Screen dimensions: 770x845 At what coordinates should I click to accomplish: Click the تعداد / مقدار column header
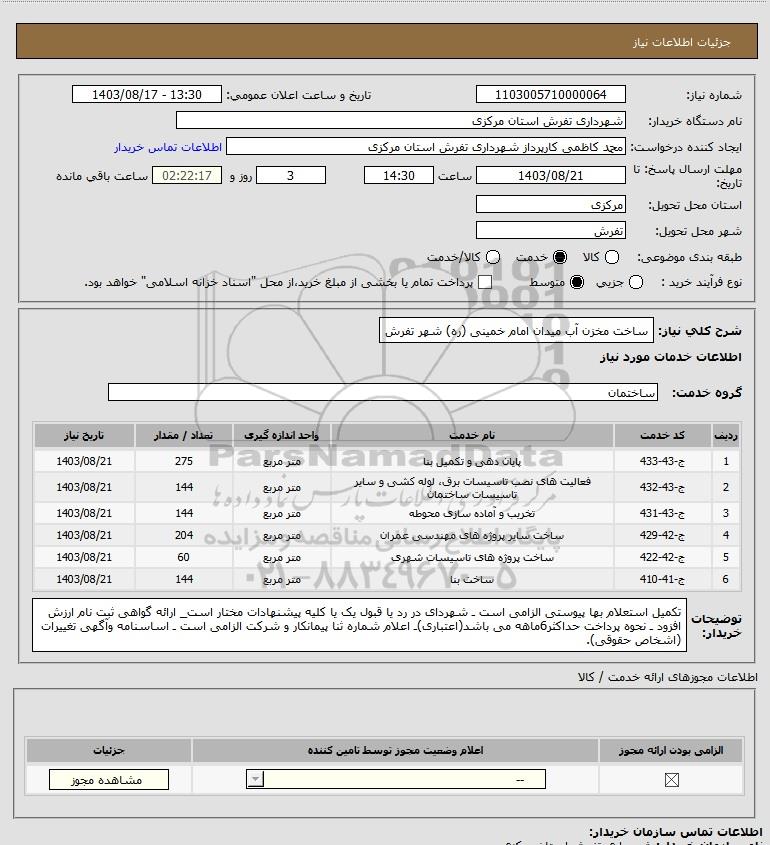183,435
